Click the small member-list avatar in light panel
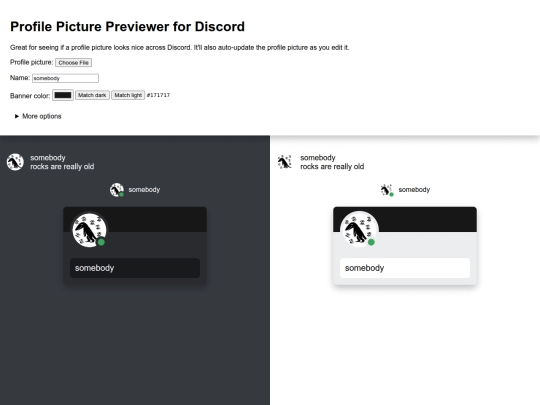The height and width of the screenshot is (405, 540). coord(387,190)
